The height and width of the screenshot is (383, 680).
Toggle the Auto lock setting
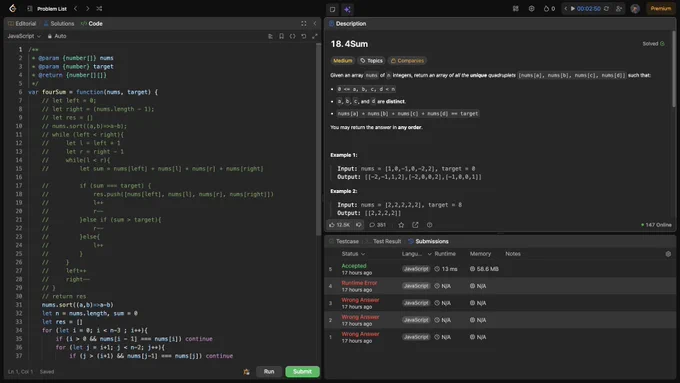click(x=57, y=36)
